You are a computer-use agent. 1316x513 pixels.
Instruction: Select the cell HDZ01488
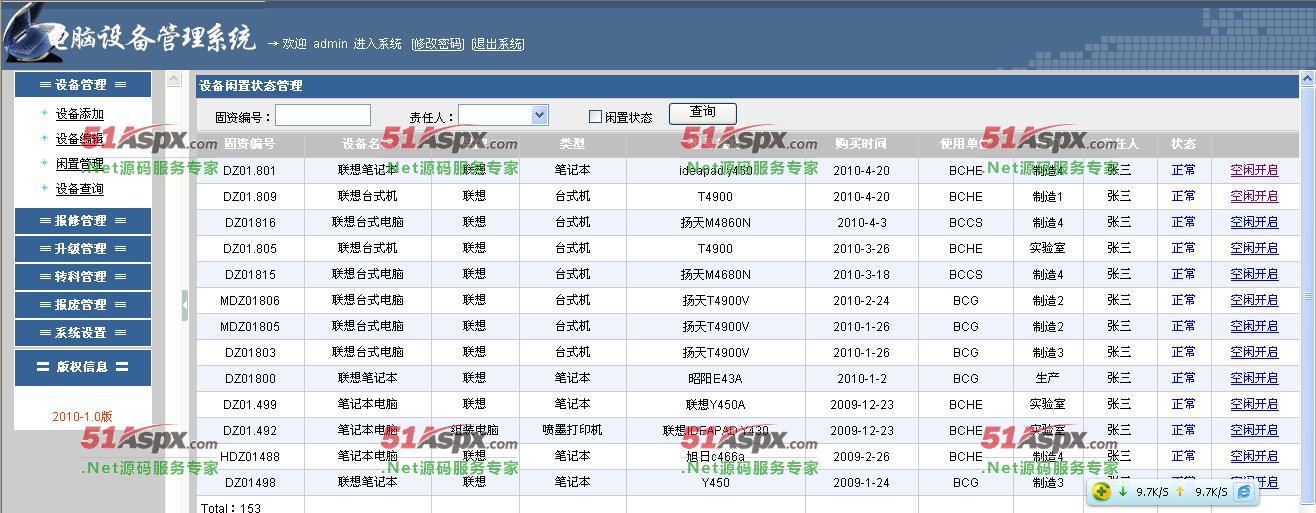coord(250,457)
